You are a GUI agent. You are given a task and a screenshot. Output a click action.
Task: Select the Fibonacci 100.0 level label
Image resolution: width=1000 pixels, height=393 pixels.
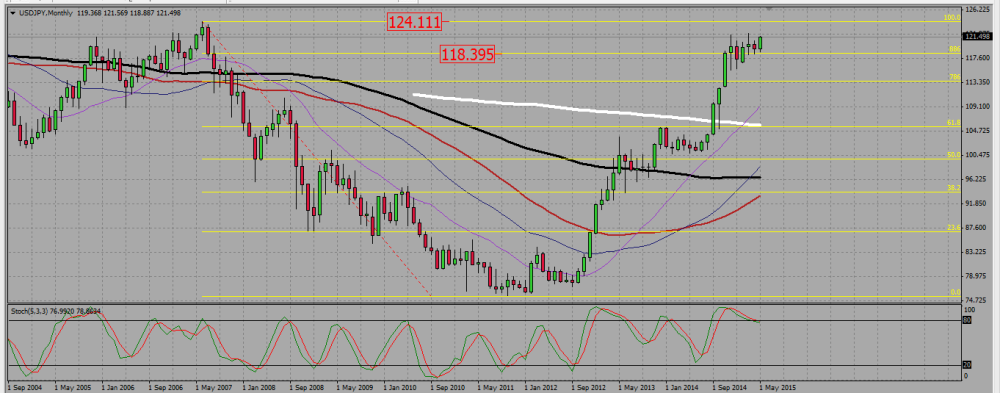click(x=952, y=18)
